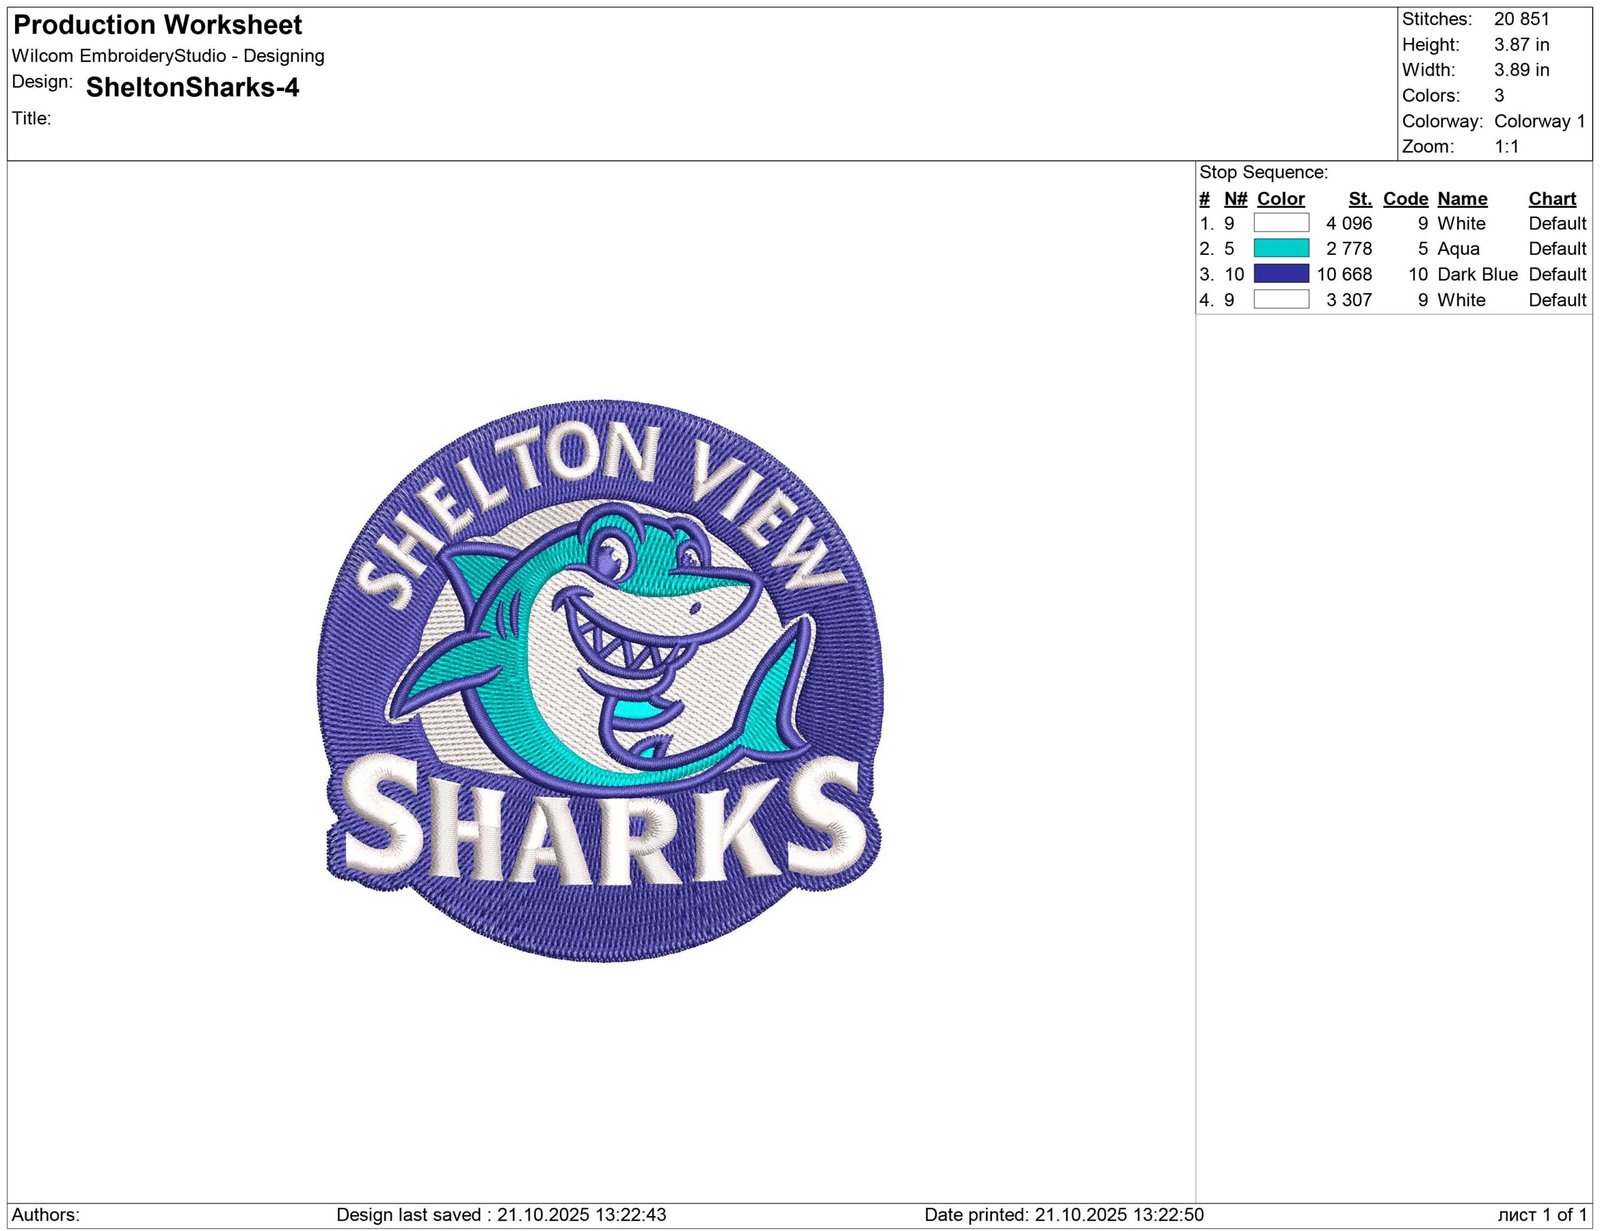Viewport: 1600px width, 1231px height.
Task: Click the Dark Blue color swatch
Action: [1281, 274]
